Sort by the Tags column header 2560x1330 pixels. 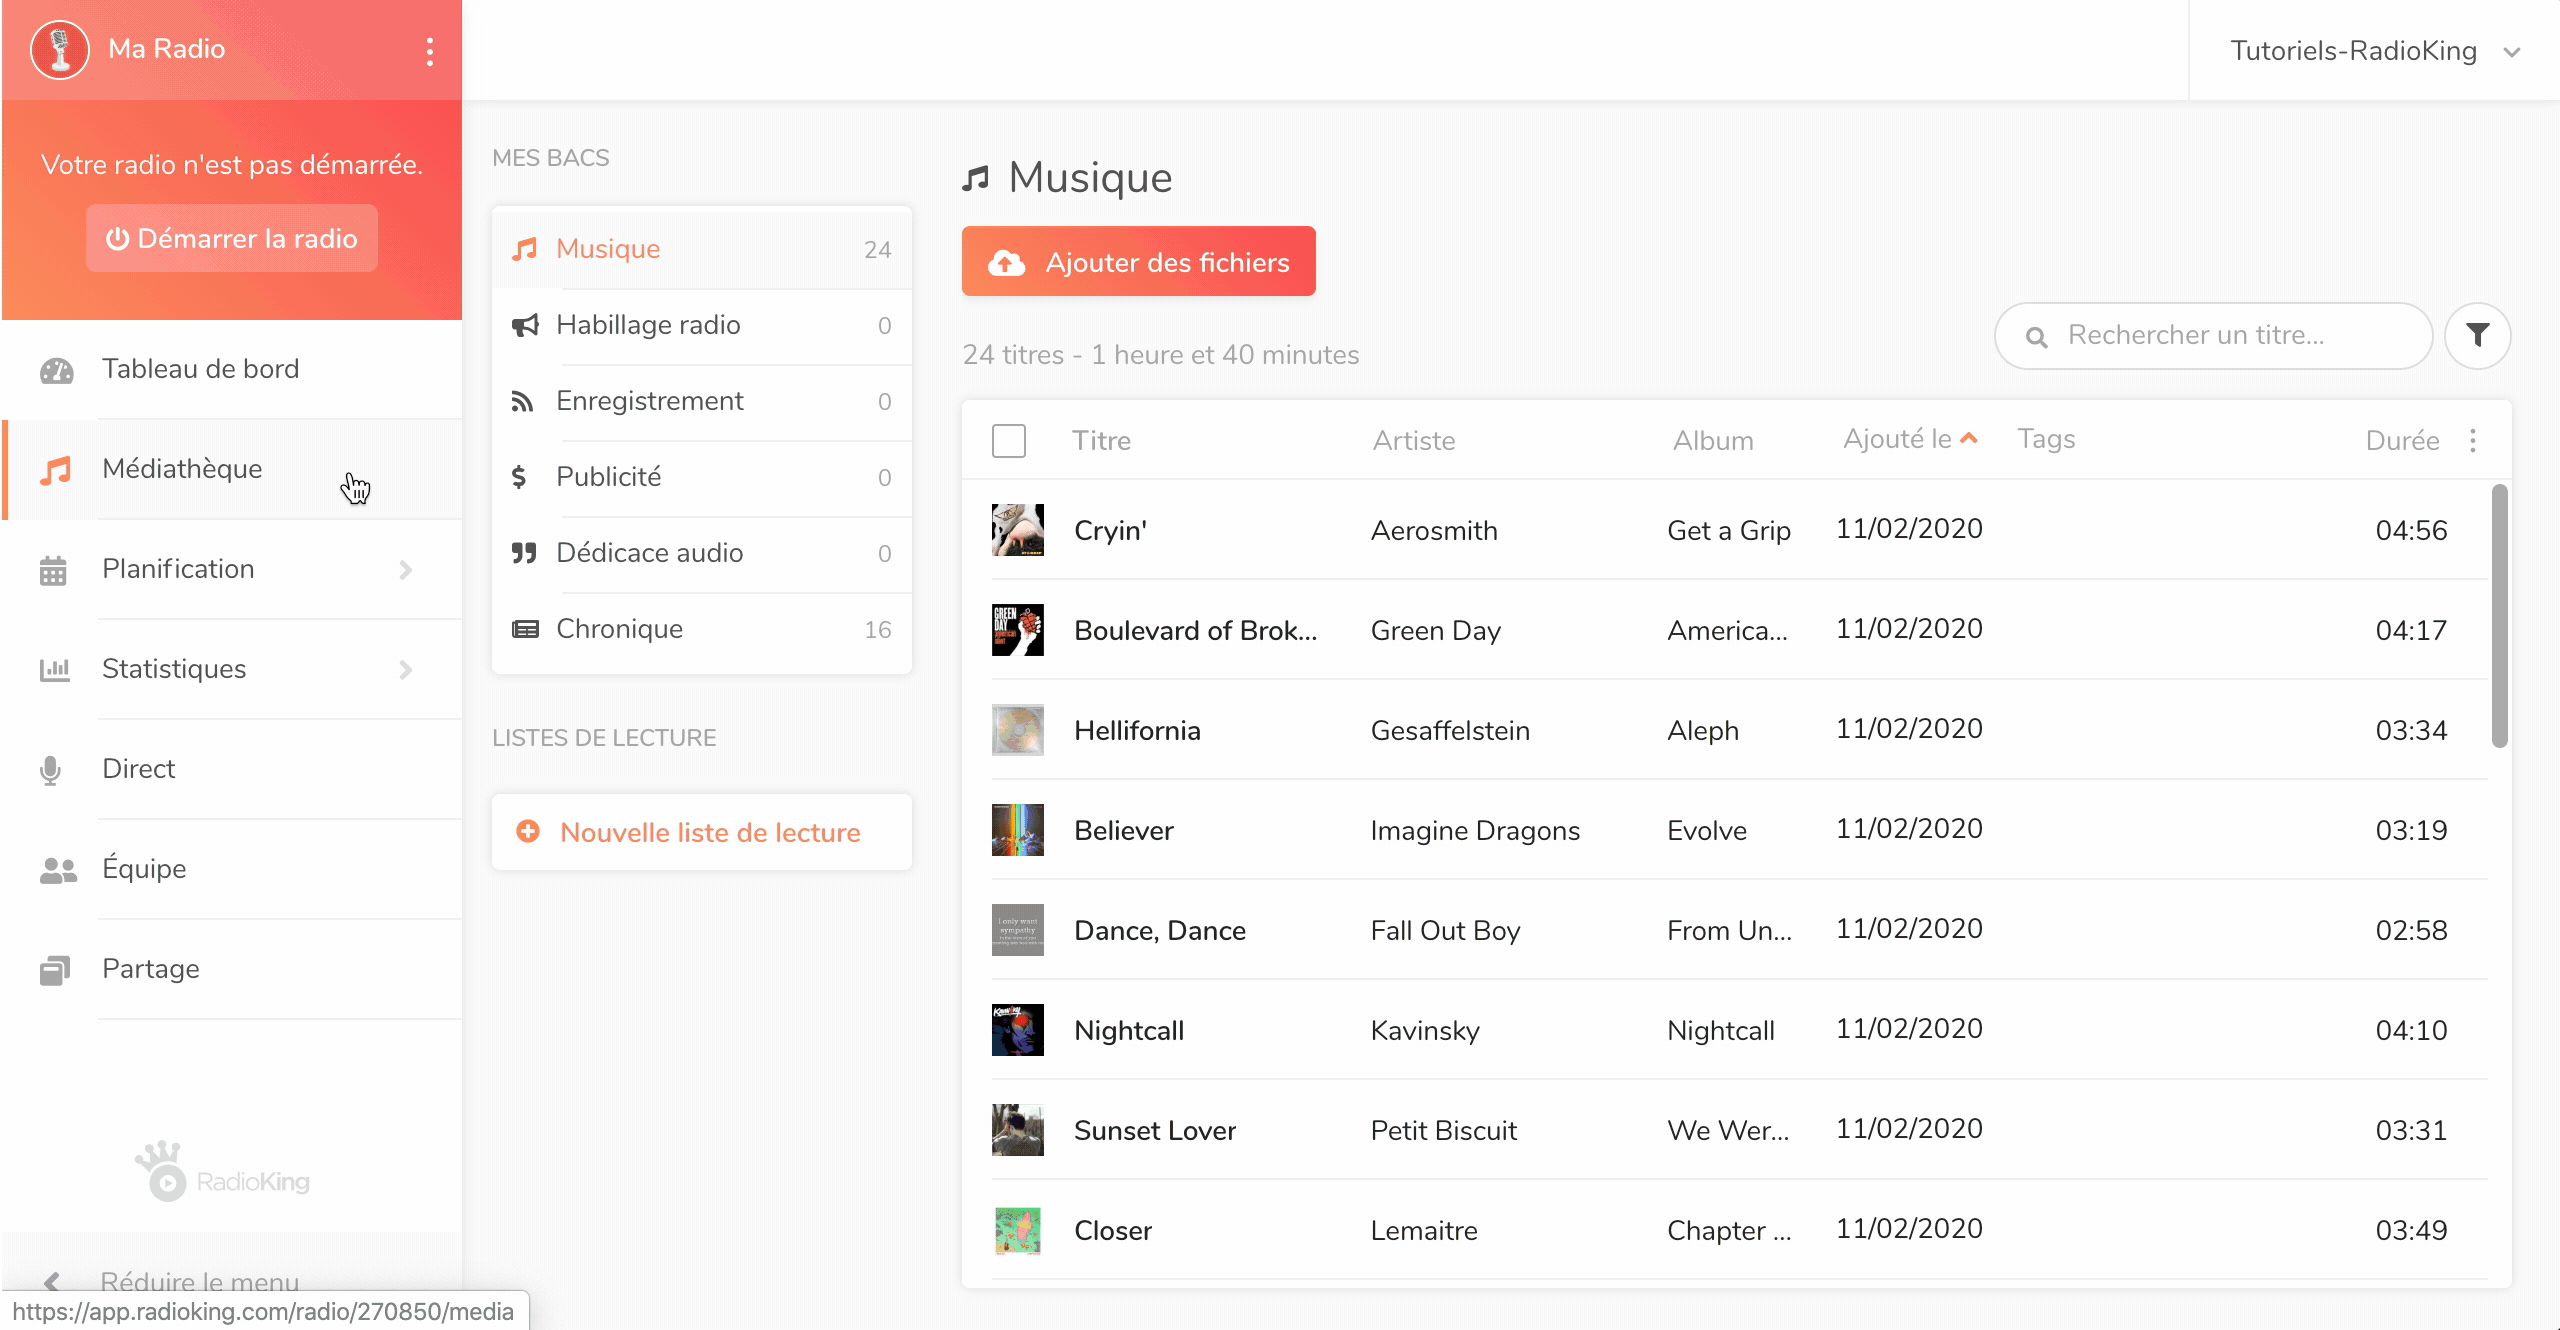(2046, 439)
